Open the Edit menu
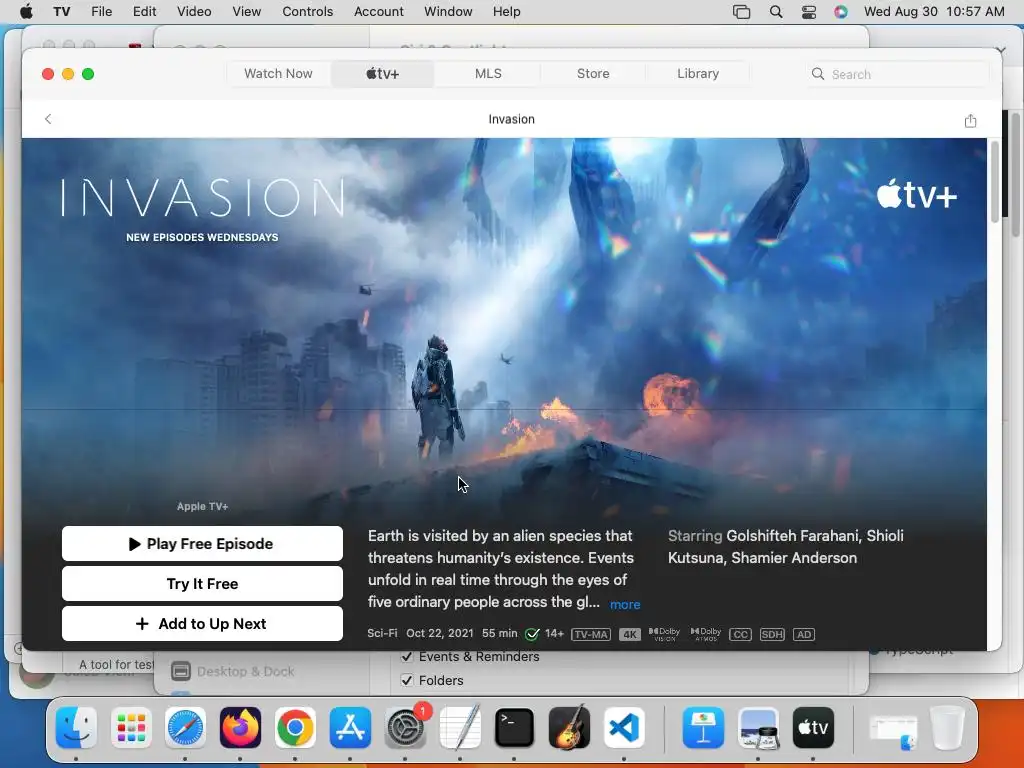 click(x=144, y=11)
